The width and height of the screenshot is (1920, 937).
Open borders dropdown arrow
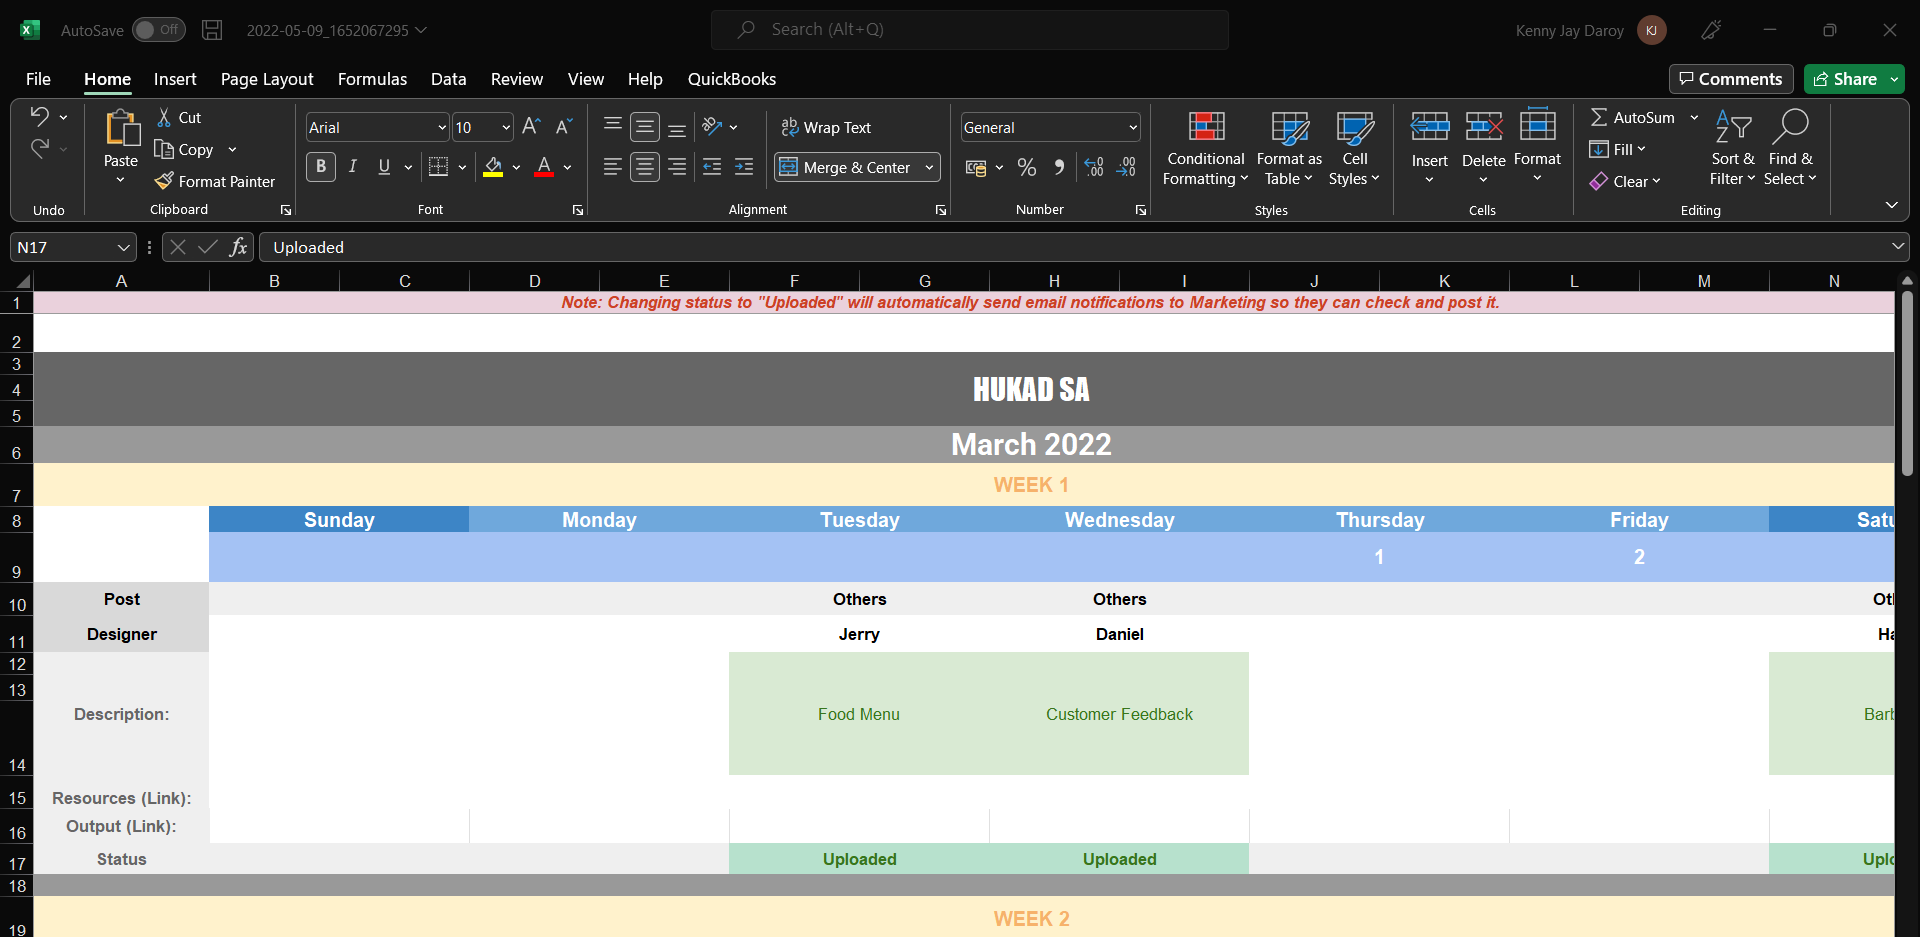[x=462, y=167]
